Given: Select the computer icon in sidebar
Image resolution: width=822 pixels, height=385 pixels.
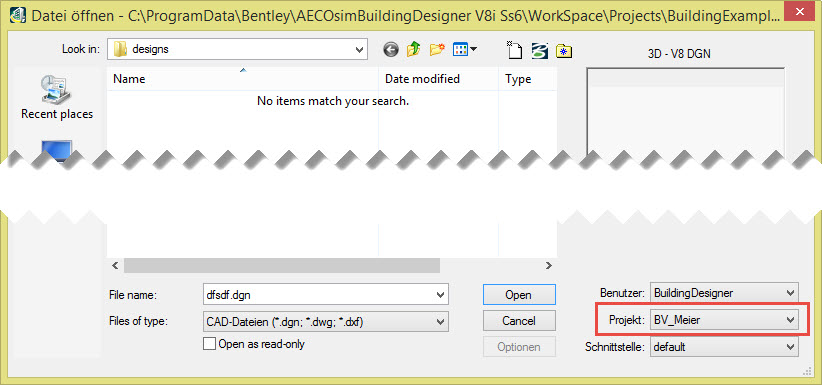Looking at the screenshot, I should pyautogui.click(x=57, y=151).
